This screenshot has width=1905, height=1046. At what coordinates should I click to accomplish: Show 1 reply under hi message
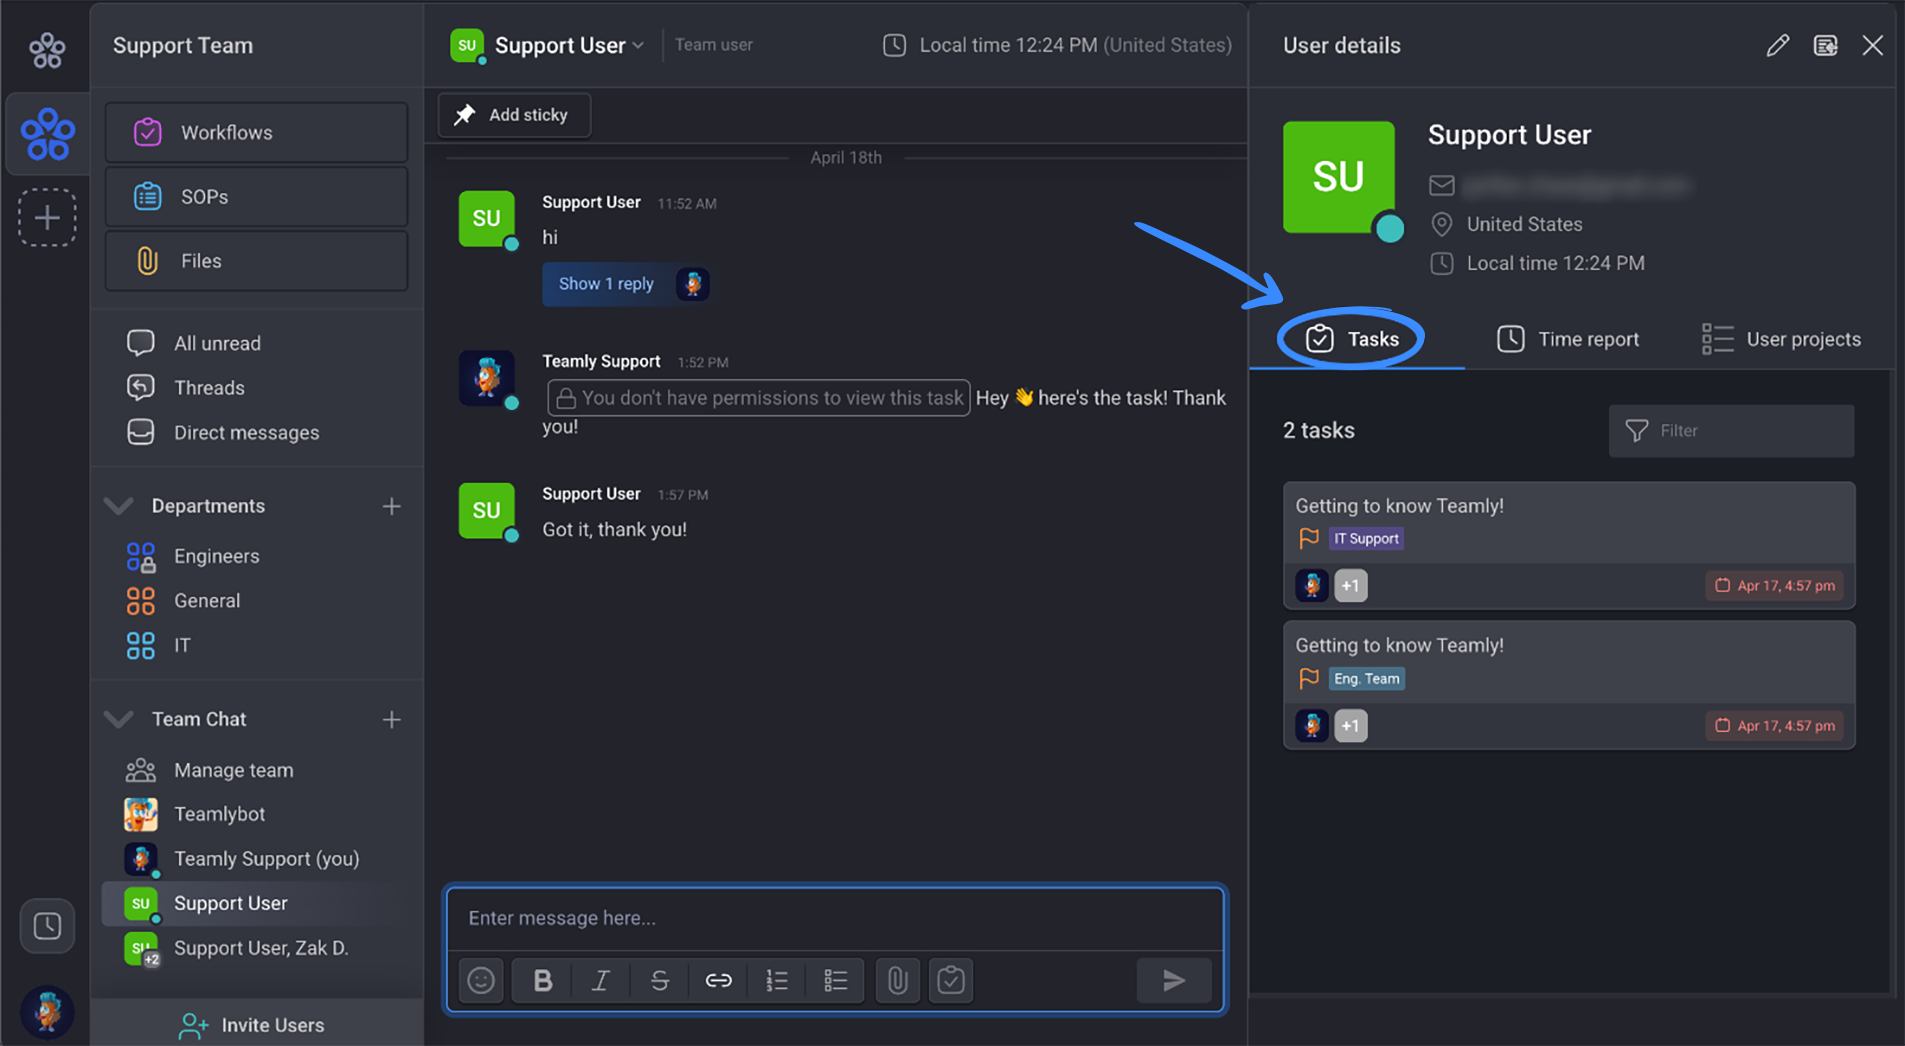coord(625,284)
